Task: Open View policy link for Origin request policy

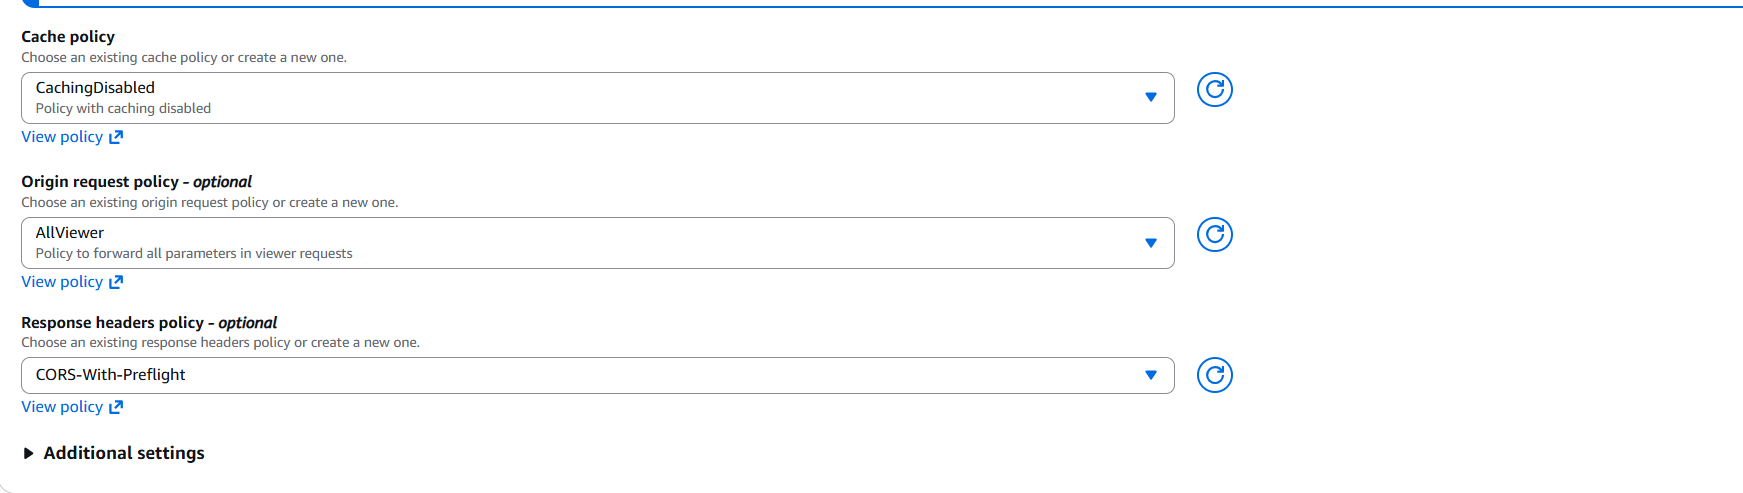Action: (x=62, y=282)
